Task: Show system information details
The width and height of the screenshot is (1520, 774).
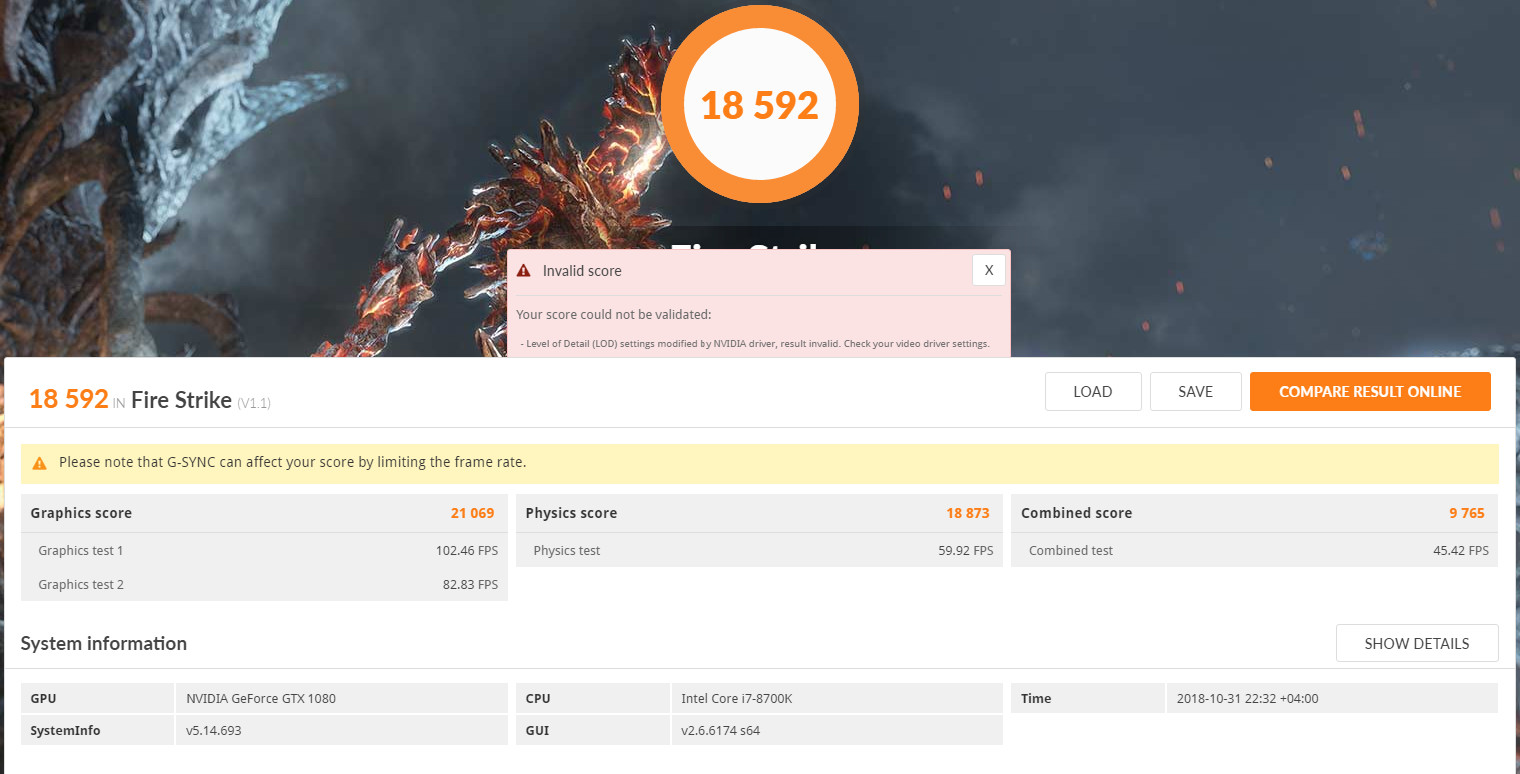Action: (x=1417, y=643)
